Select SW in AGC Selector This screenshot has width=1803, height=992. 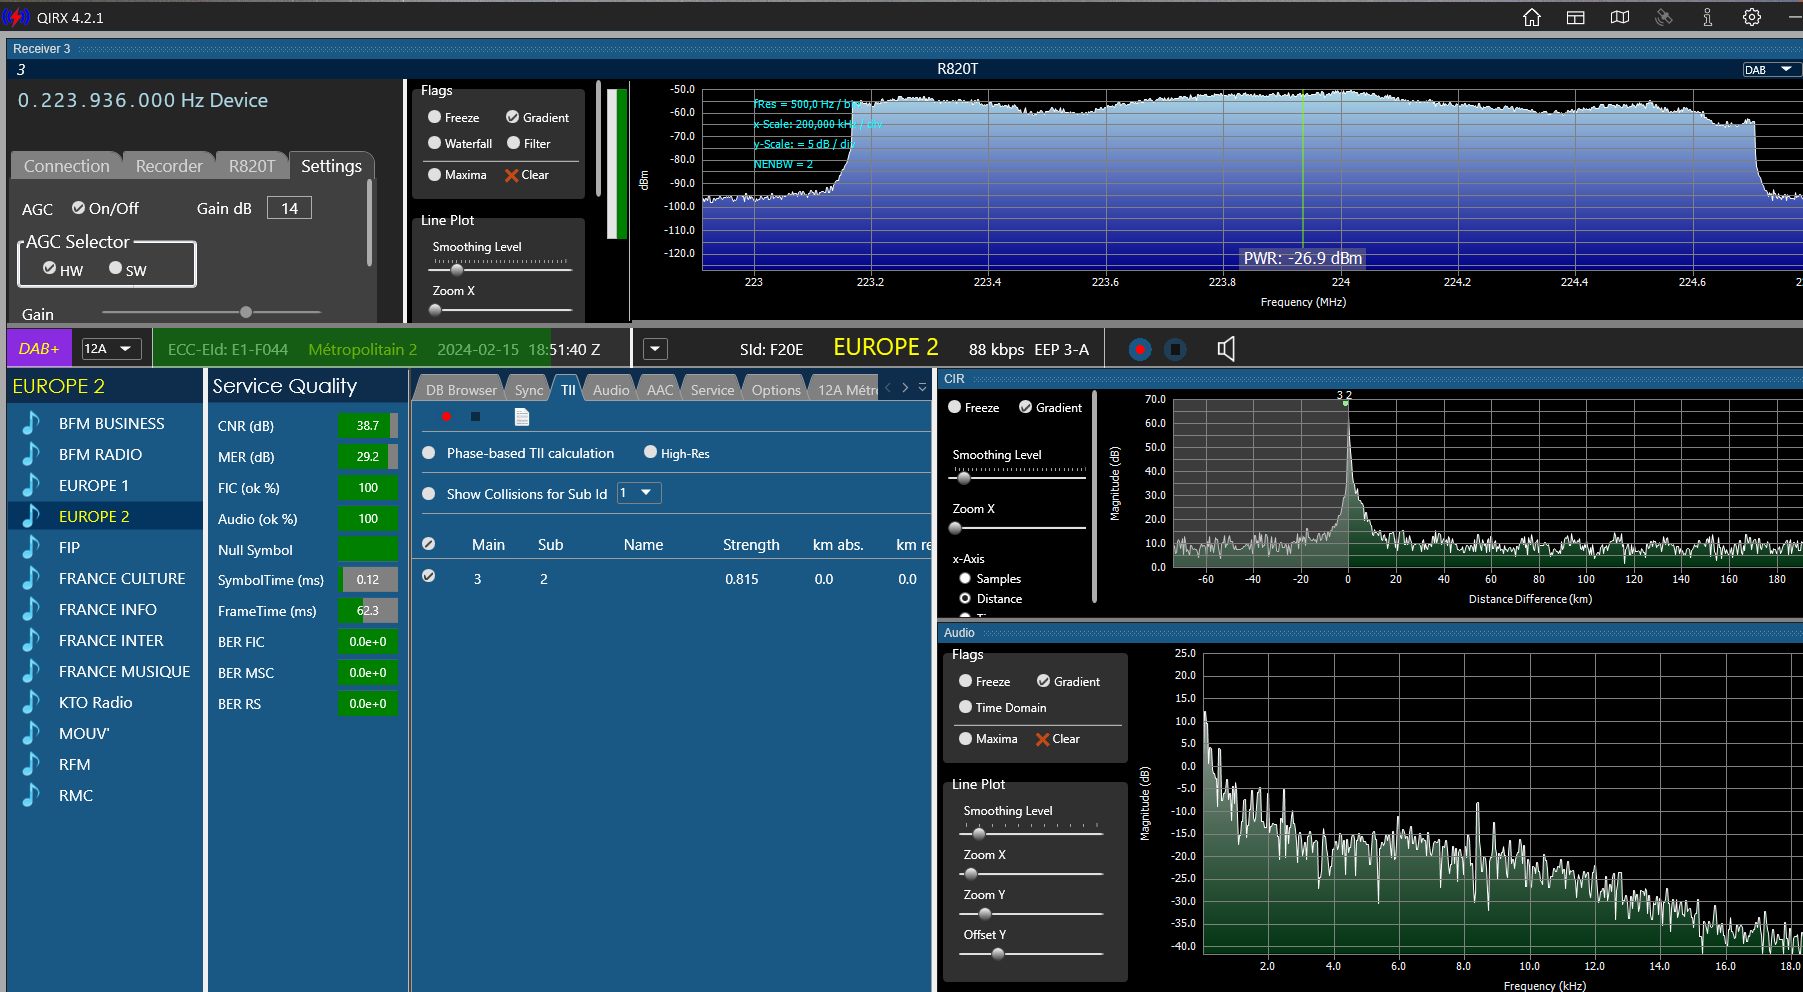pos(128,269)
